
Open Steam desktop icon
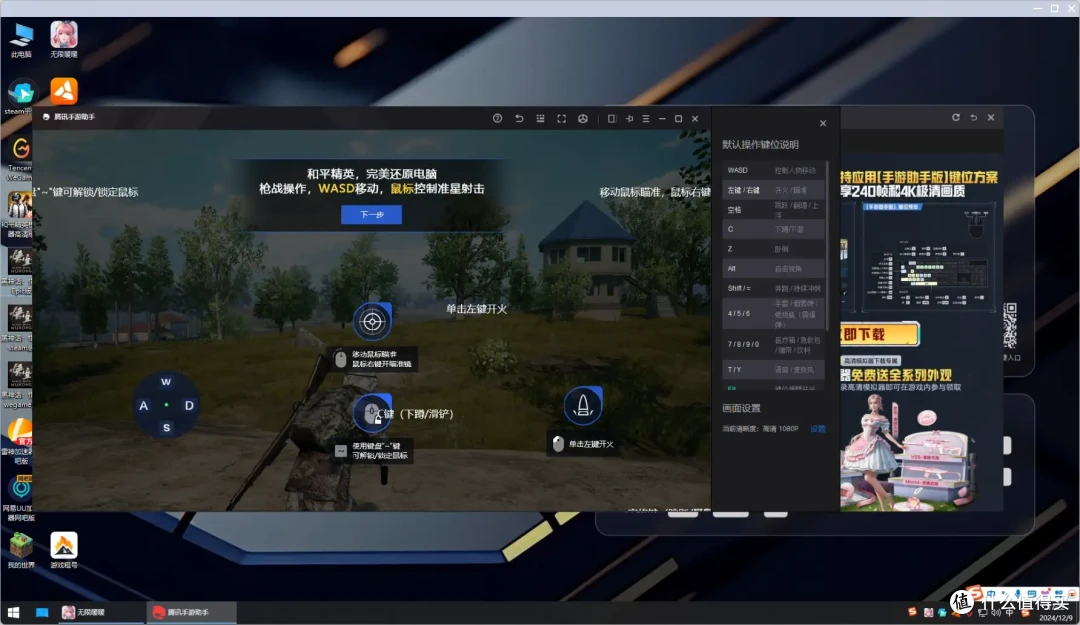coord(20,96)
